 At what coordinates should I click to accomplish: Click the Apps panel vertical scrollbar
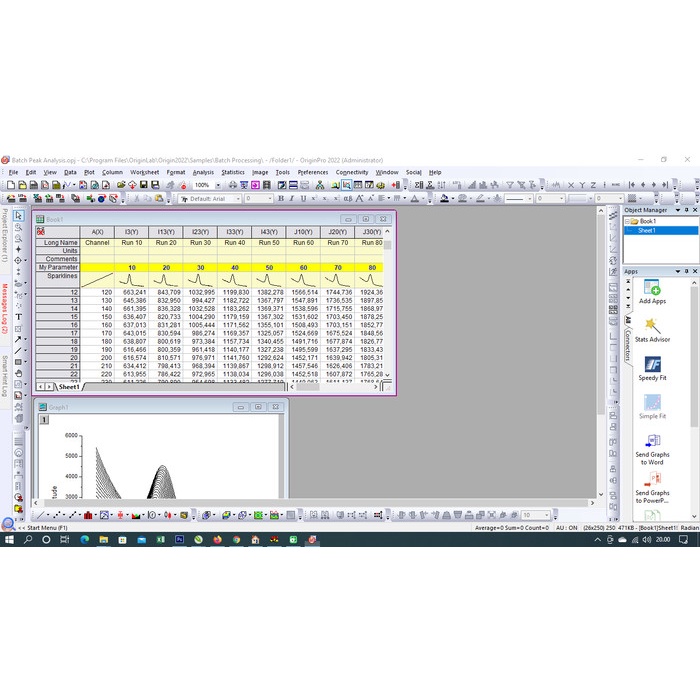click(694, 400)
